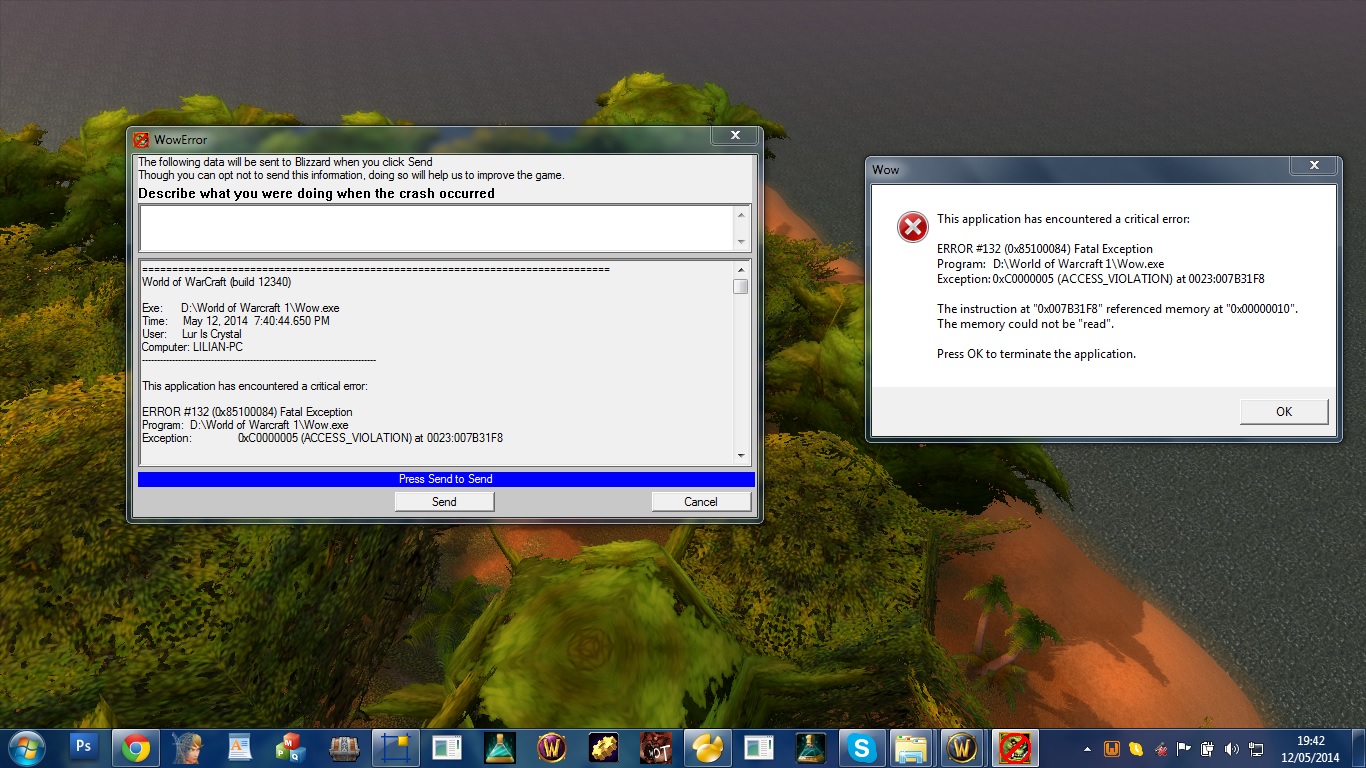Open the elf character portrait taskbar icon
This screenshot has height=768, width=1366.
[187, 747]
